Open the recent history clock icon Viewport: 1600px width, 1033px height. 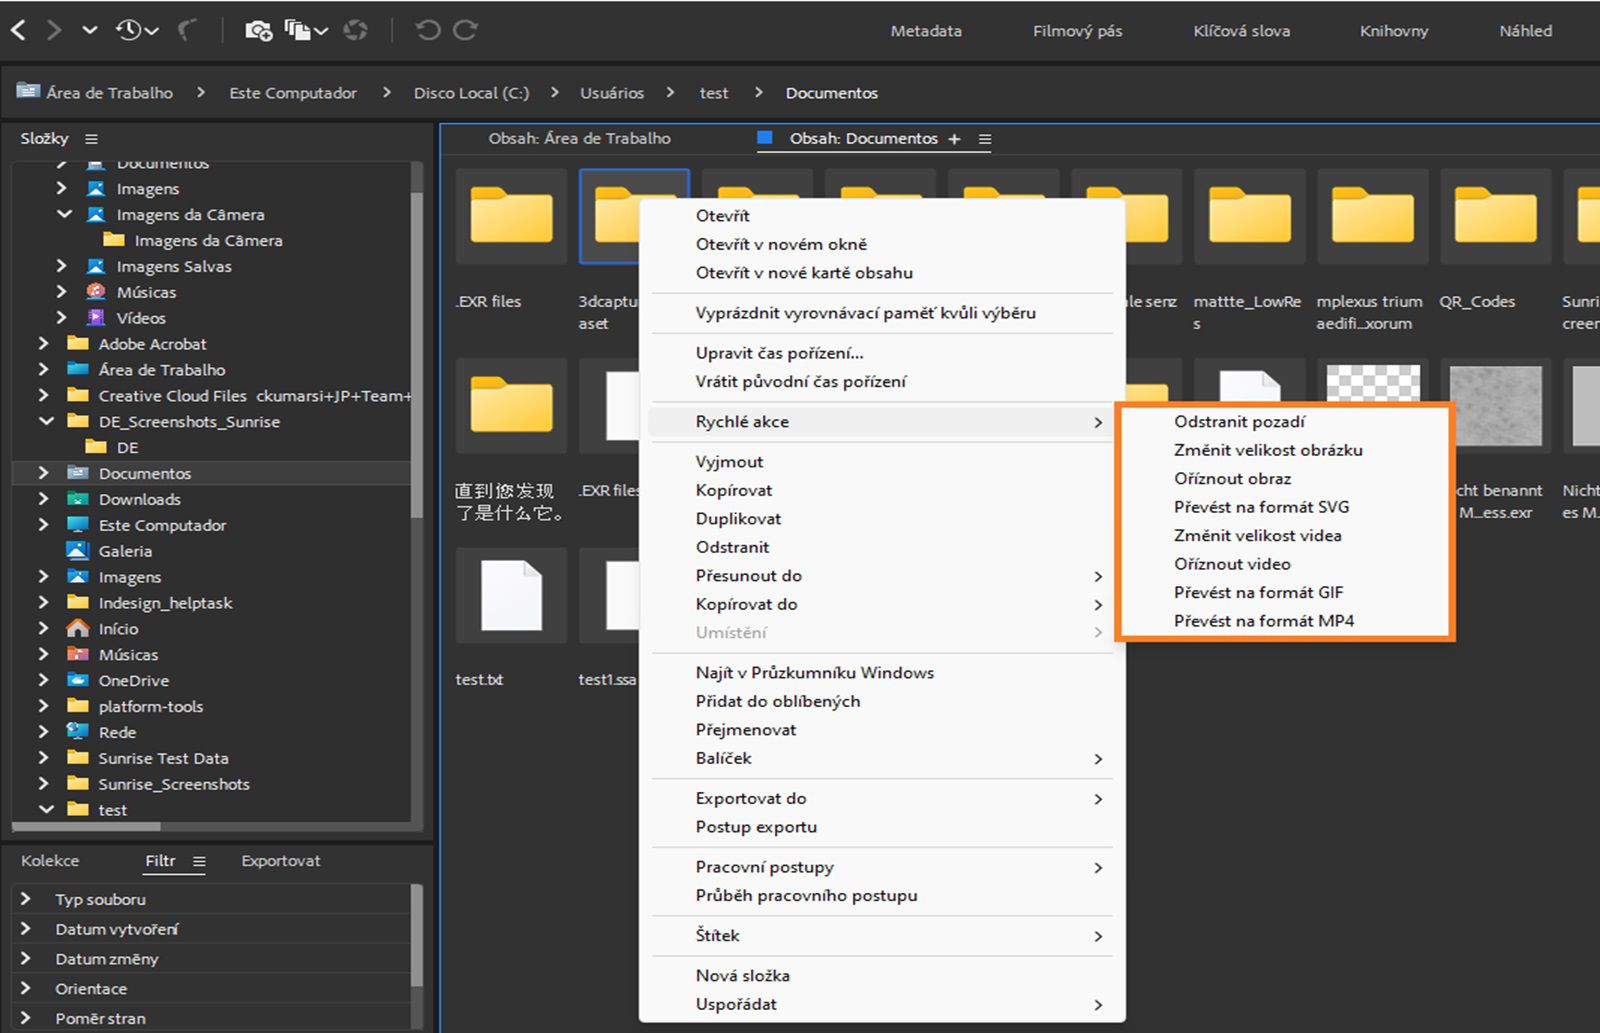128,30
